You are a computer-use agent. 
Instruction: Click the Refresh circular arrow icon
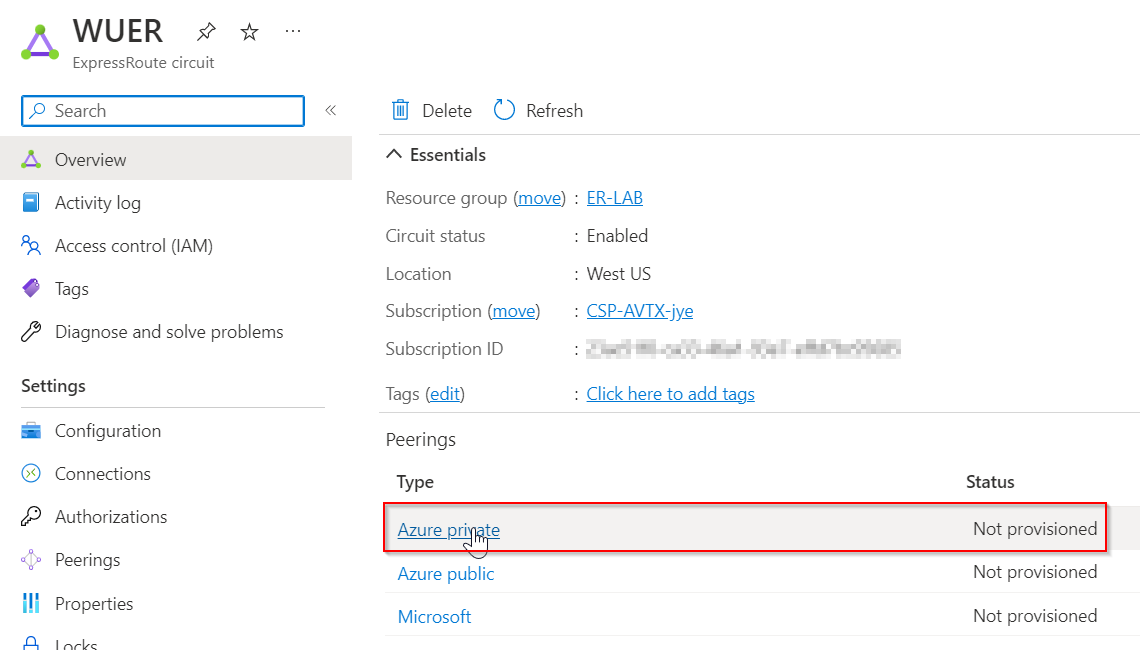504,110
